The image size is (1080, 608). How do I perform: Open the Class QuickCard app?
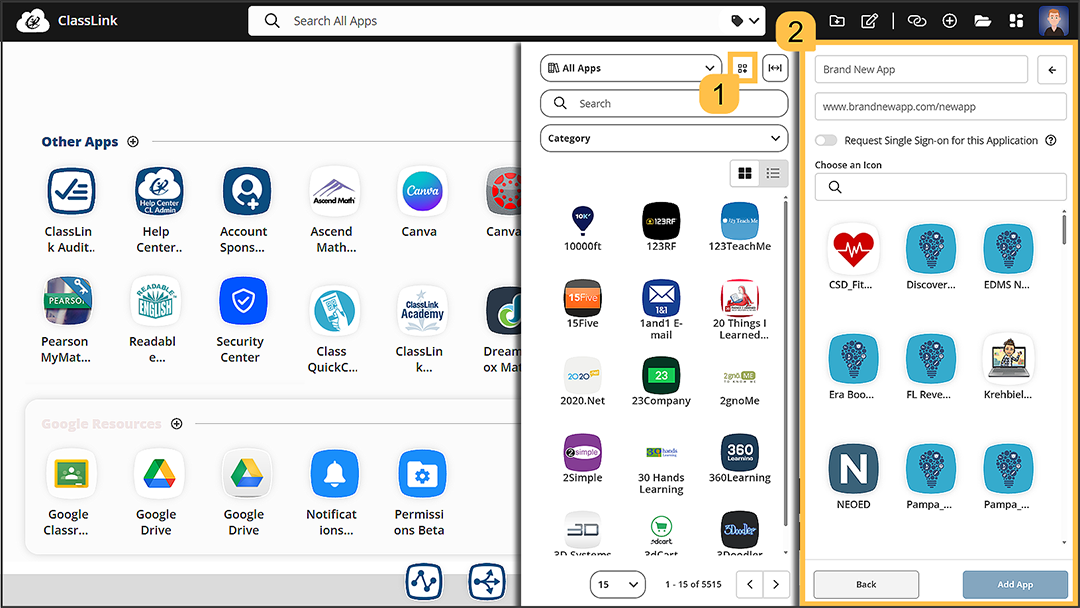click(334, 311)
